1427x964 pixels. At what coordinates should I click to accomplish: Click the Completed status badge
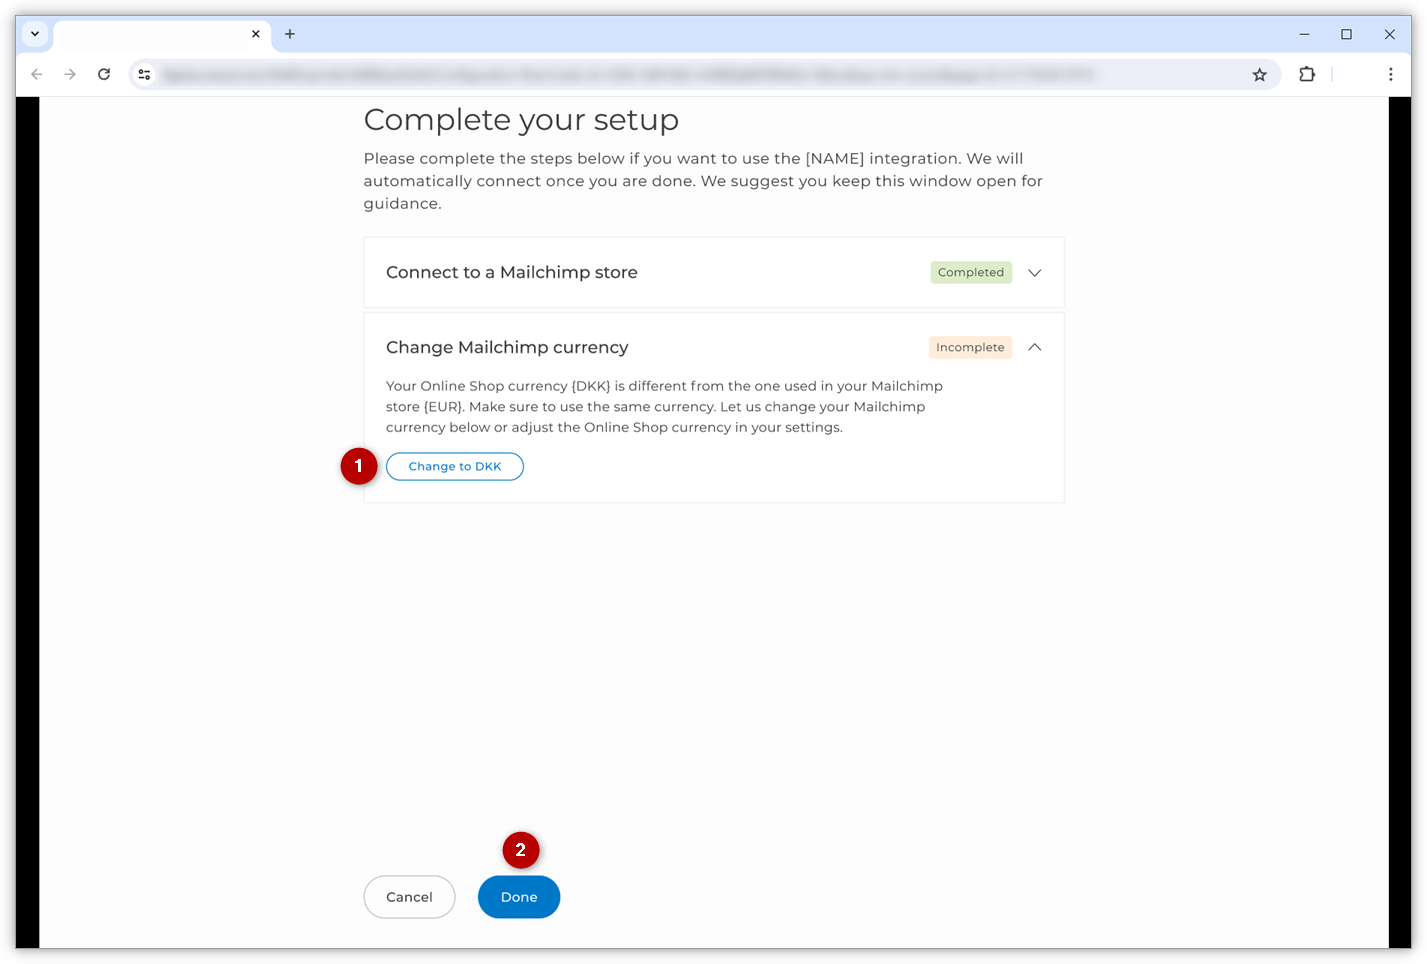click(970, 272)
